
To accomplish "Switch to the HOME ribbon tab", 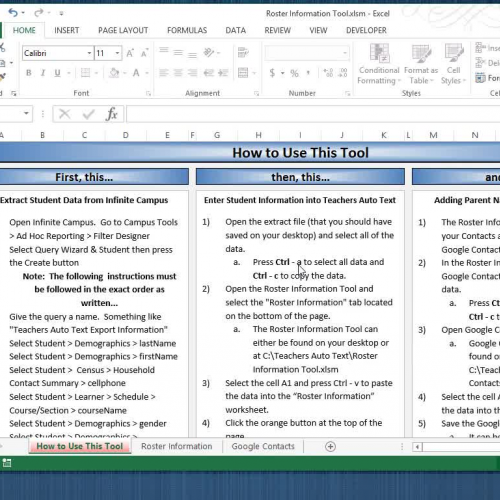I will (24, 30).
